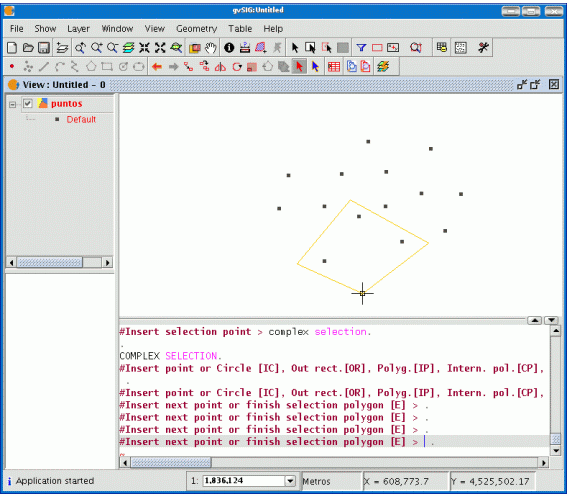
Task: Open the attribute table red grid icon
Action: click(x=334, y=67)
